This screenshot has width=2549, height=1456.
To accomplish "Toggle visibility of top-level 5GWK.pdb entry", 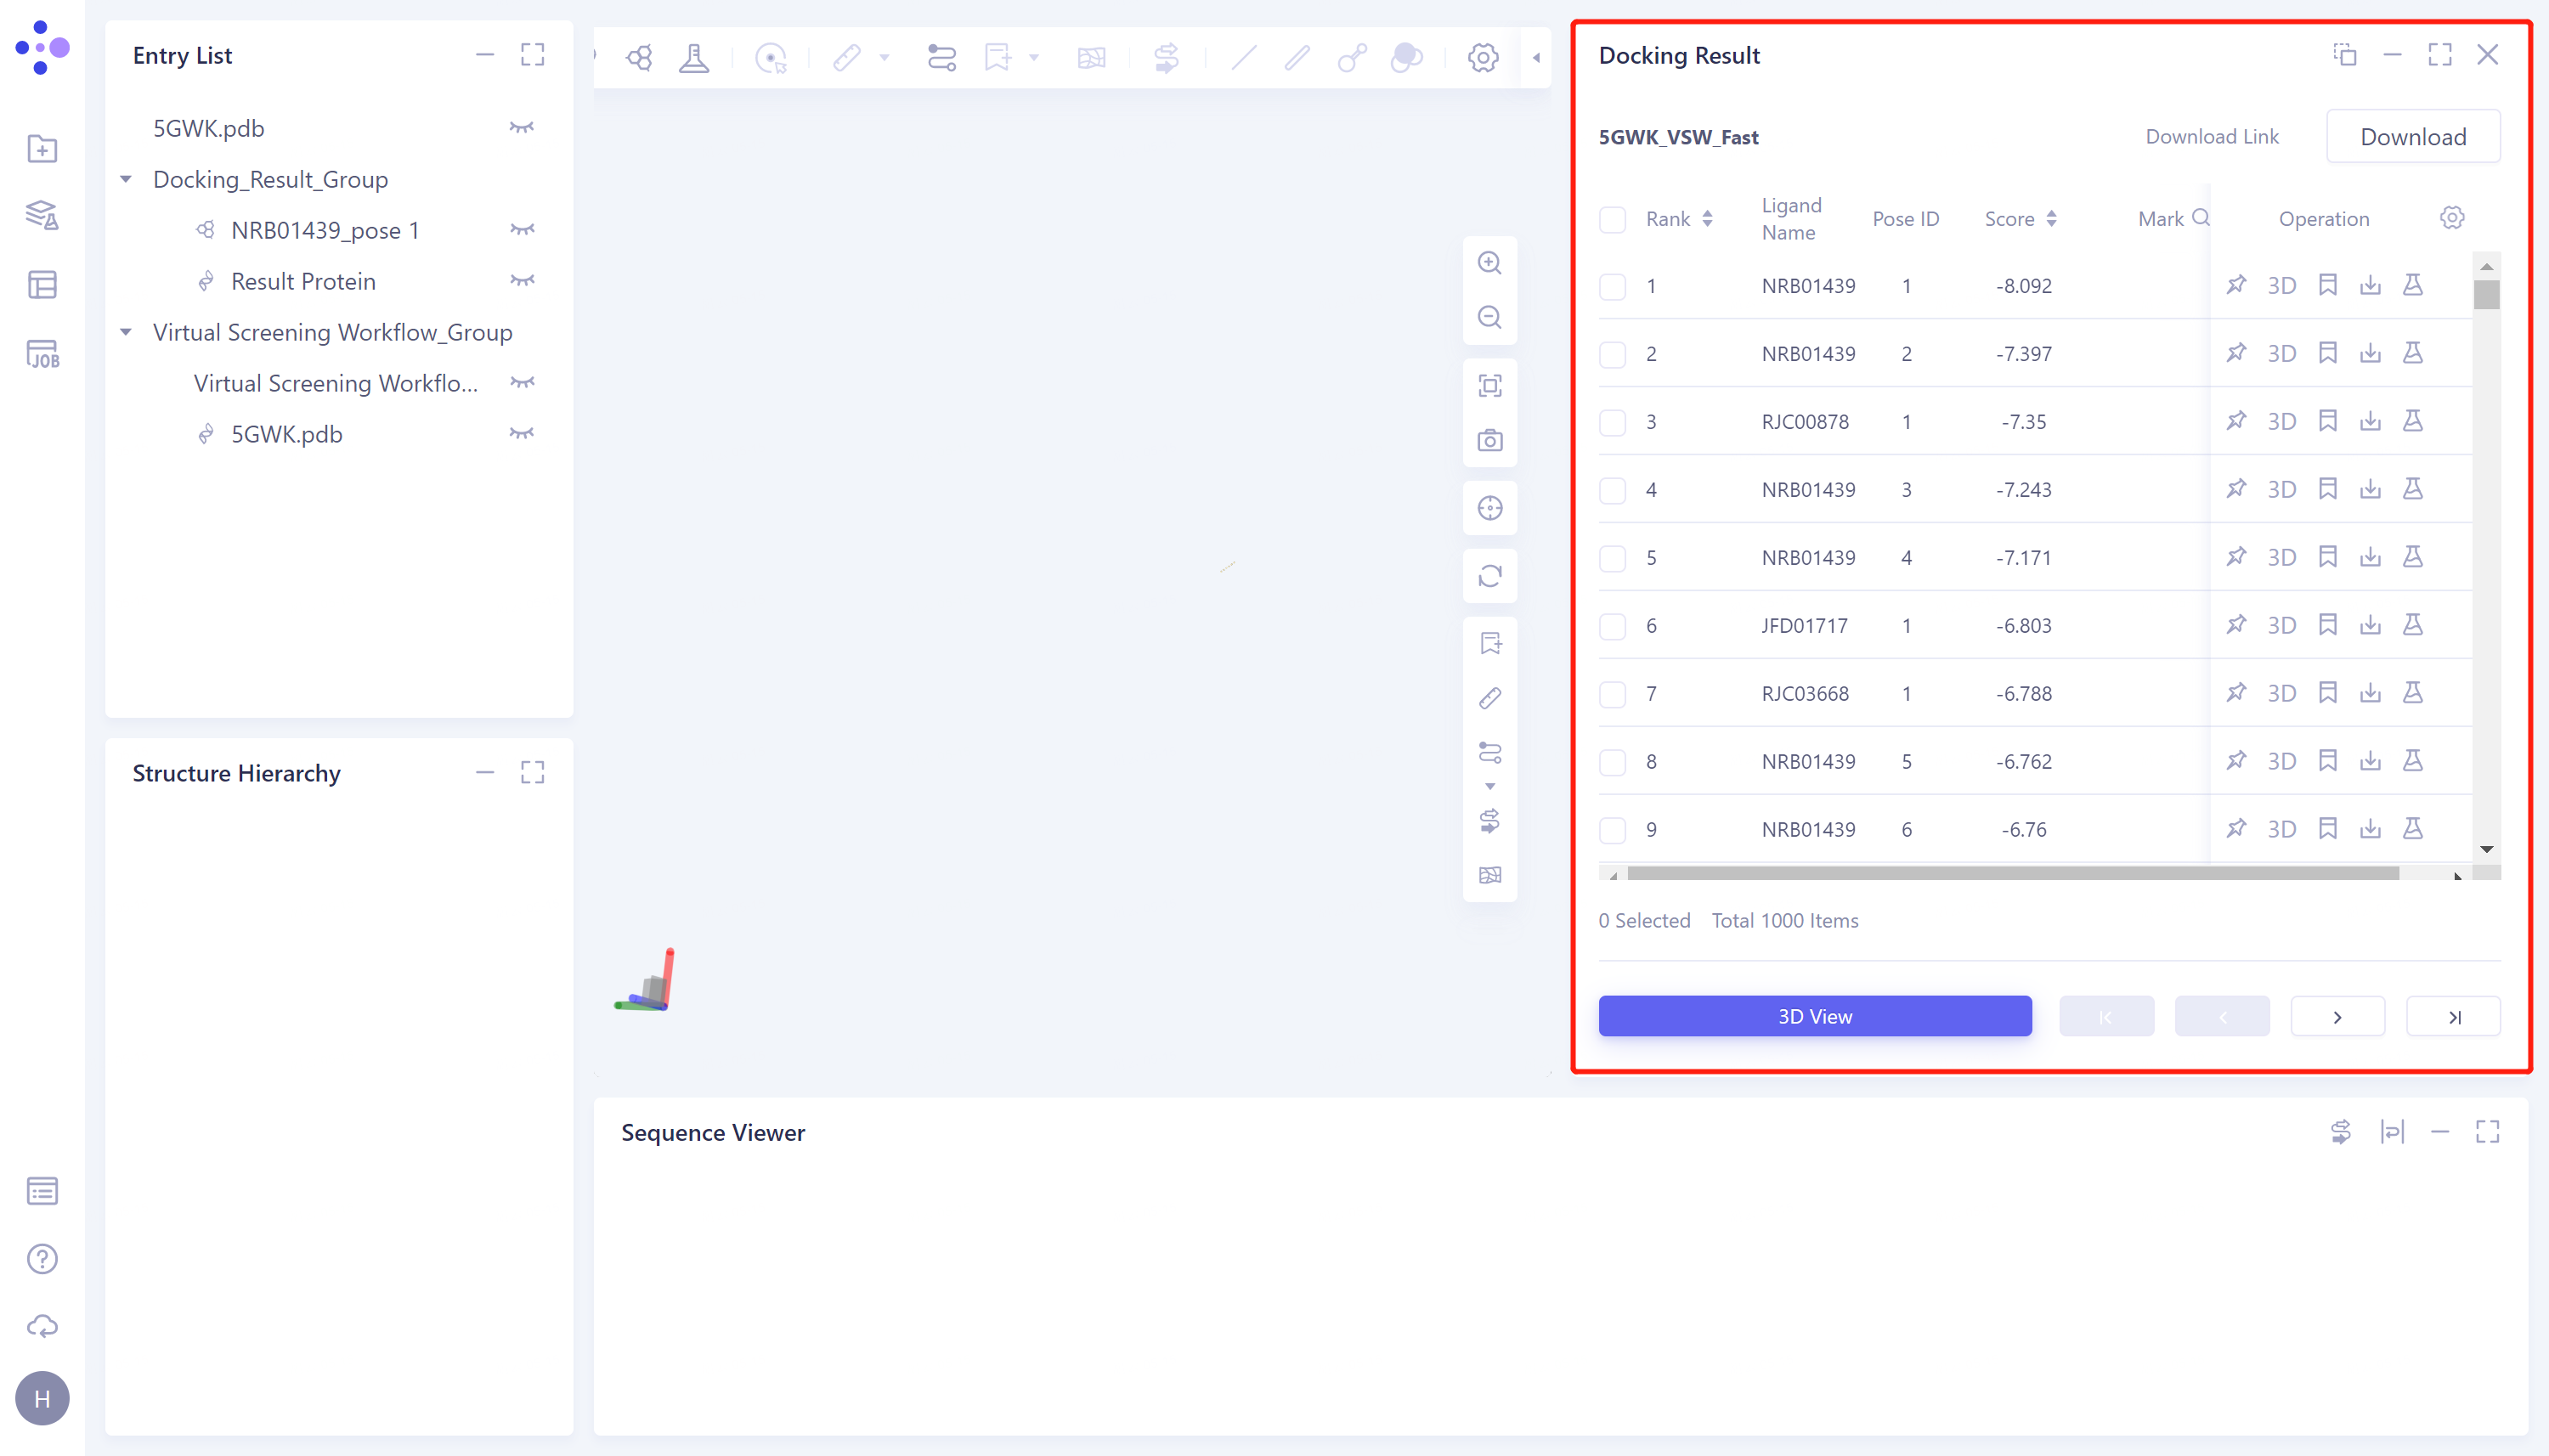I will [521, 128].
